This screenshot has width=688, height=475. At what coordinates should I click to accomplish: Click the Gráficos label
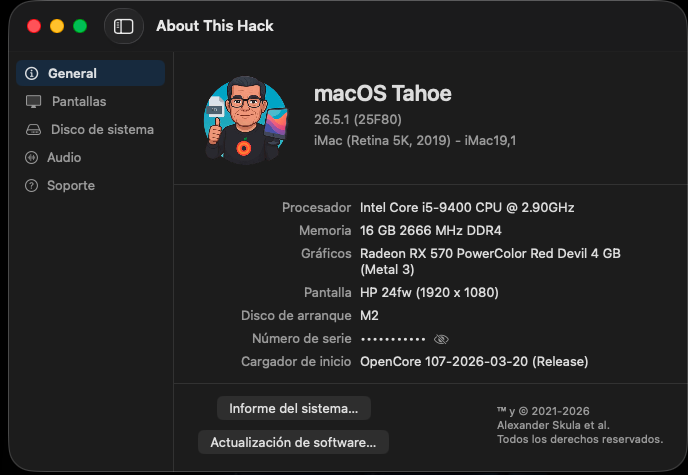tap(326, 254)
